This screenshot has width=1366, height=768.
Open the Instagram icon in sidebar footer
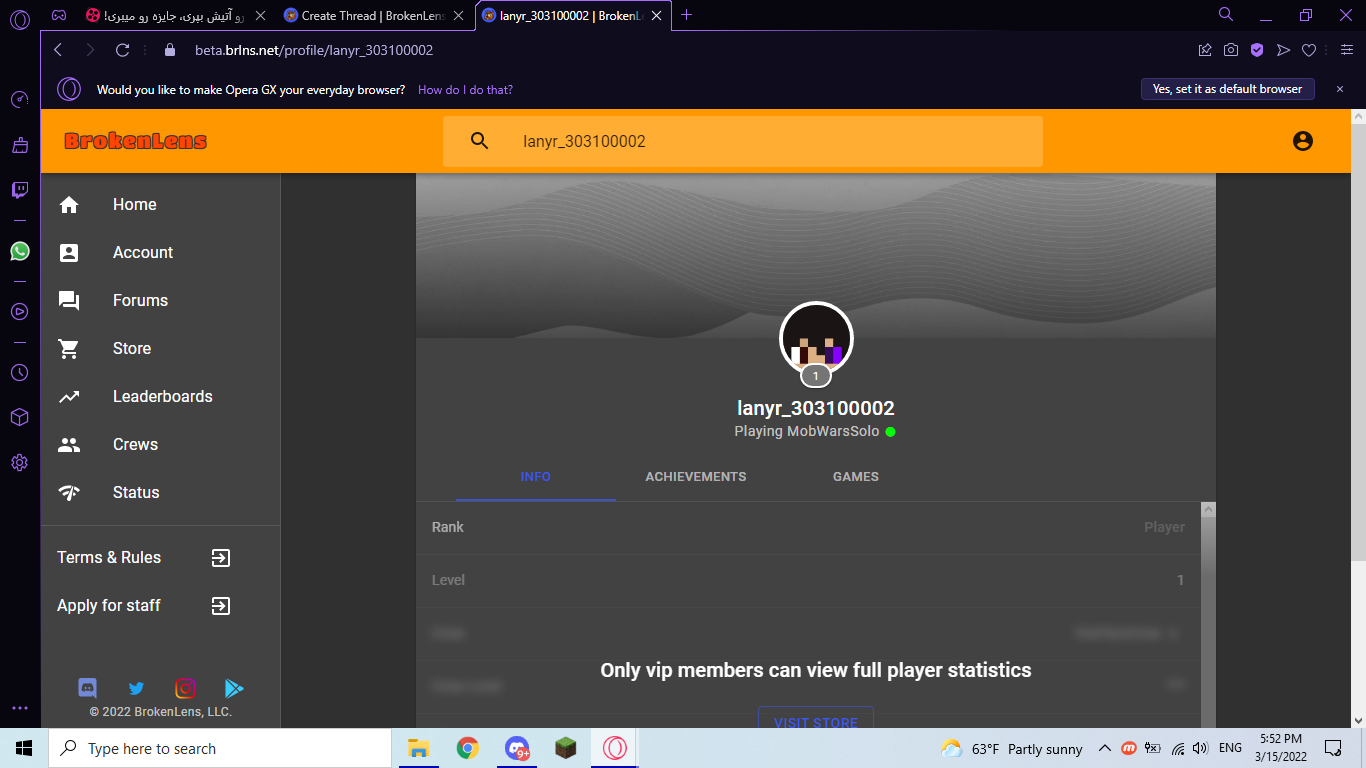[x=185, y=688]
